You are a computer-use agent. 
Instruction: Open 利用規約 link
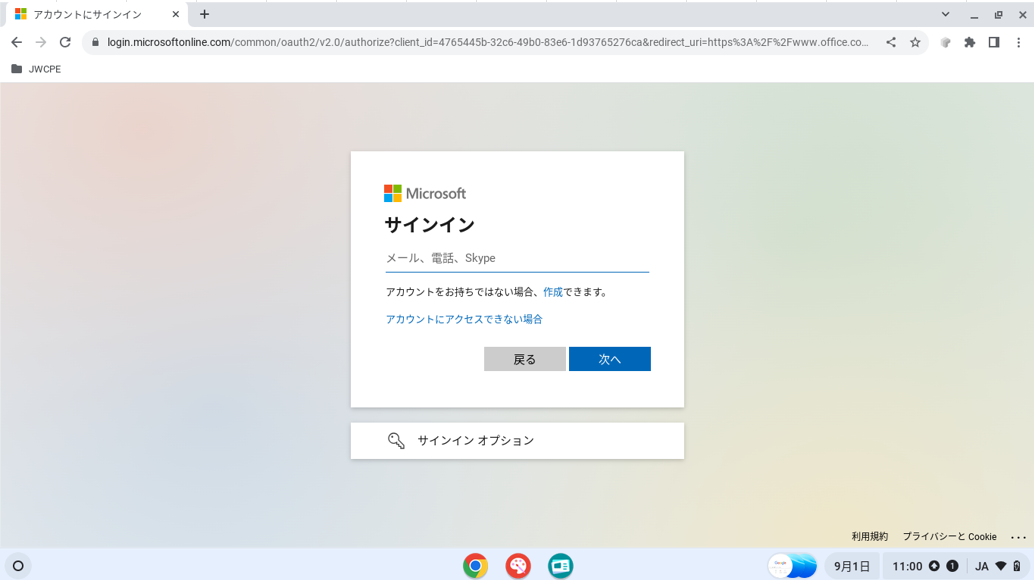coord(870,536)
